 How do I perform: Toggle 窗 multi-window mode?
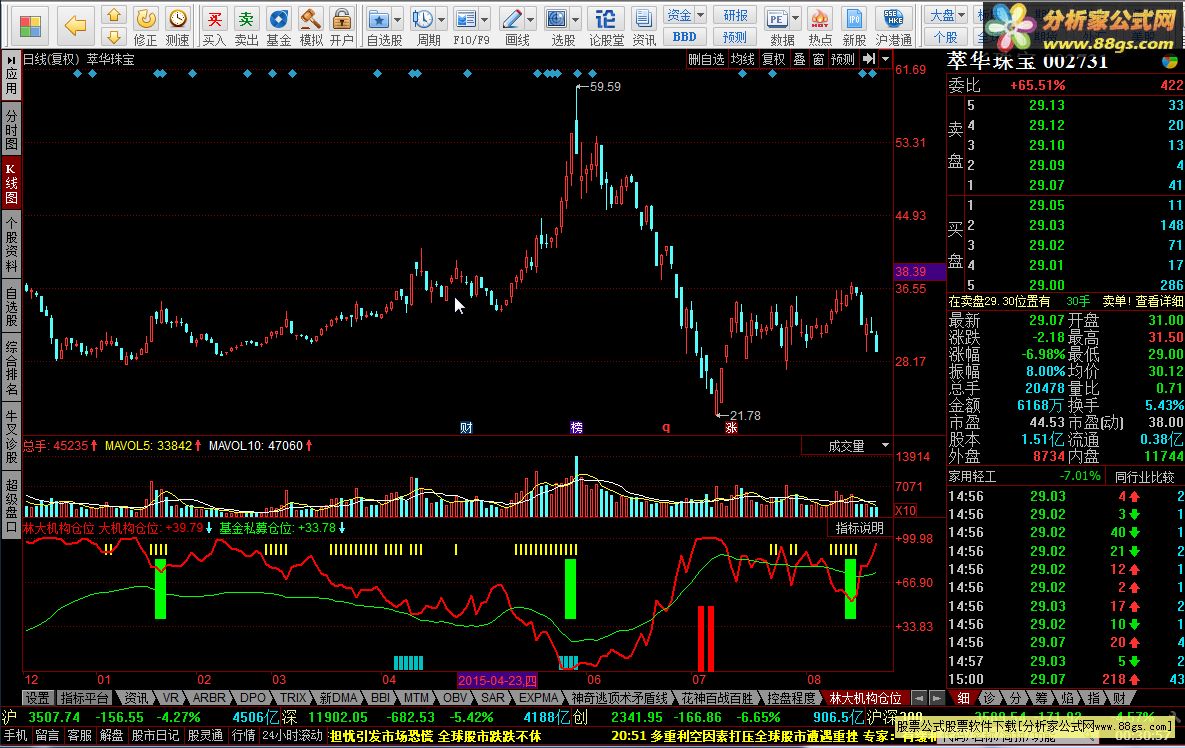click(818, 59)
